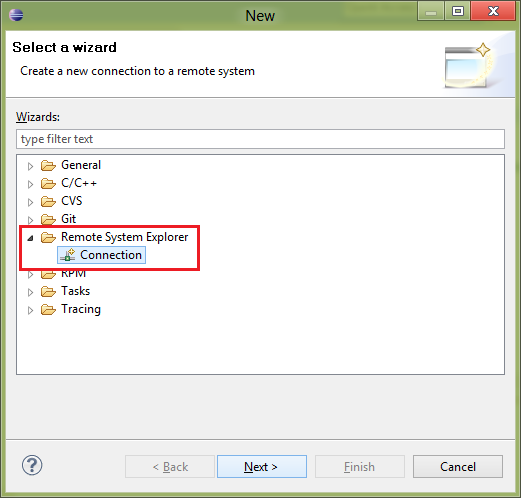Select the Tracing tree item label
The height and width of the screenshot is (498, 521).
(x=81, y=309)
